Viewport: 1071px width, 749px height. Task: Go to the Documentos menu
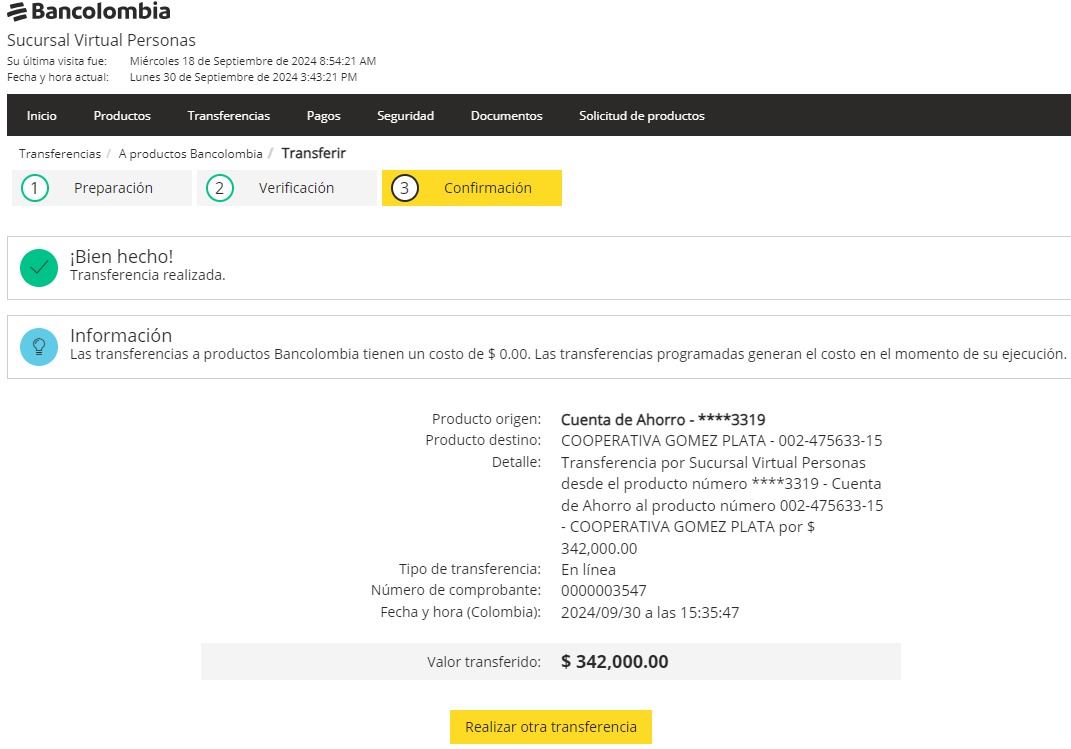[506, 116]
